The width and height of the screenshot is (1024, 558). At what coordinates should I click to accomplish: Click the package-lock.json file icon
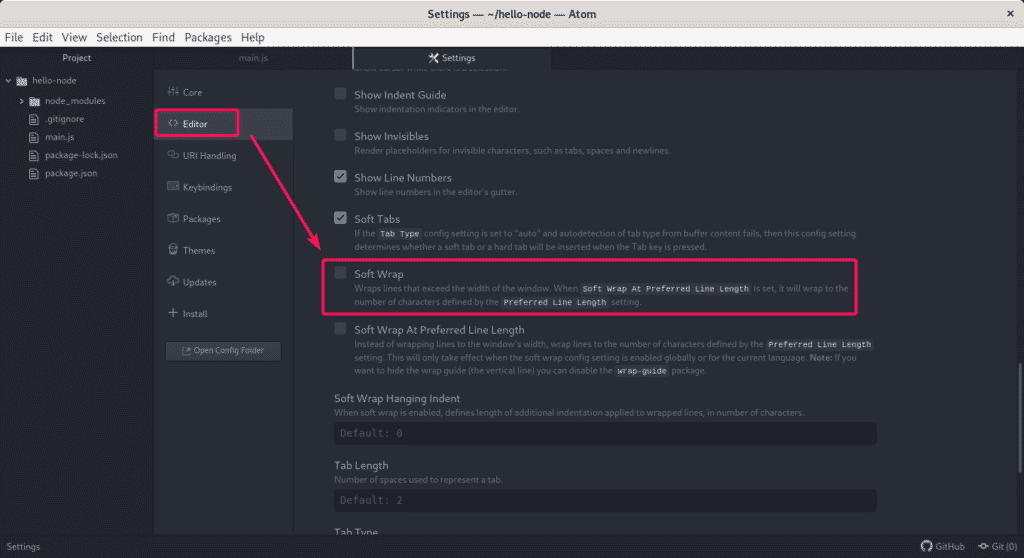pos(34,156)
